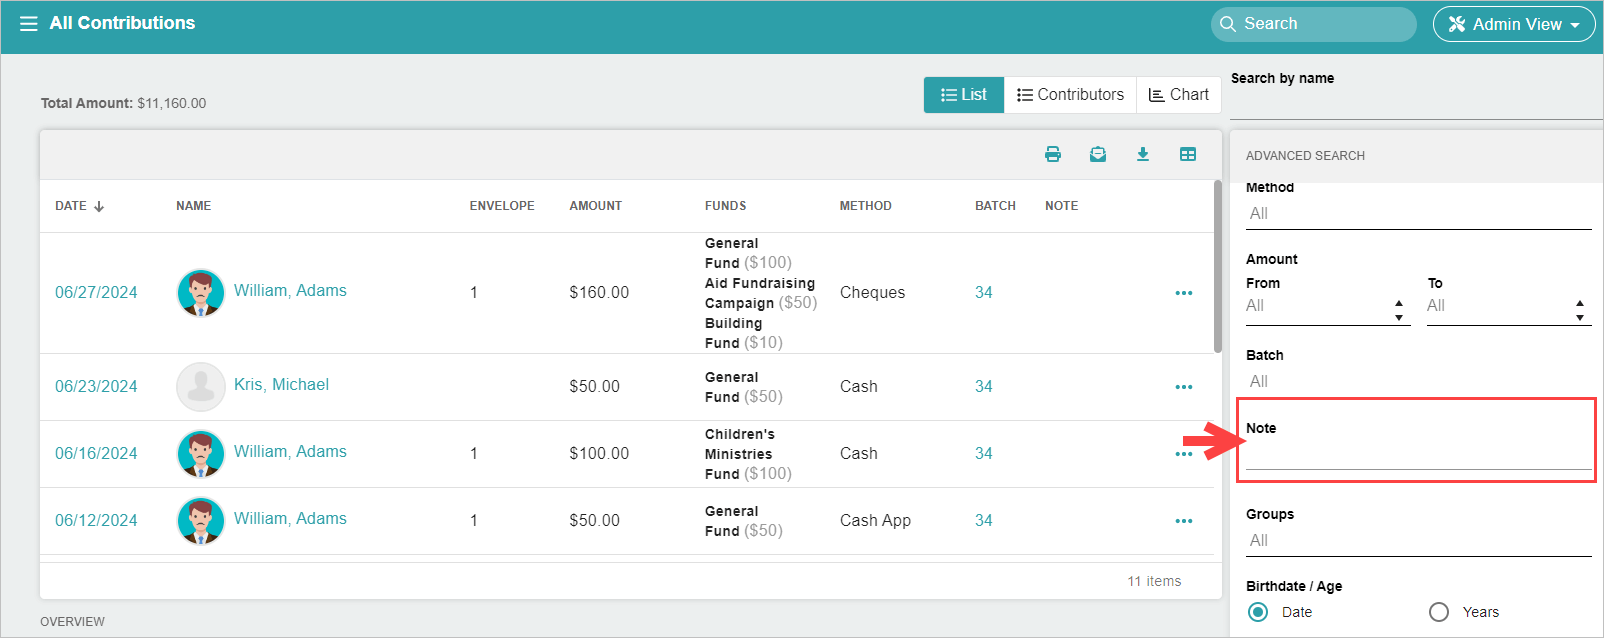Open the Method dropdown
This screenshot has height=638, width=1604.
1418,214
